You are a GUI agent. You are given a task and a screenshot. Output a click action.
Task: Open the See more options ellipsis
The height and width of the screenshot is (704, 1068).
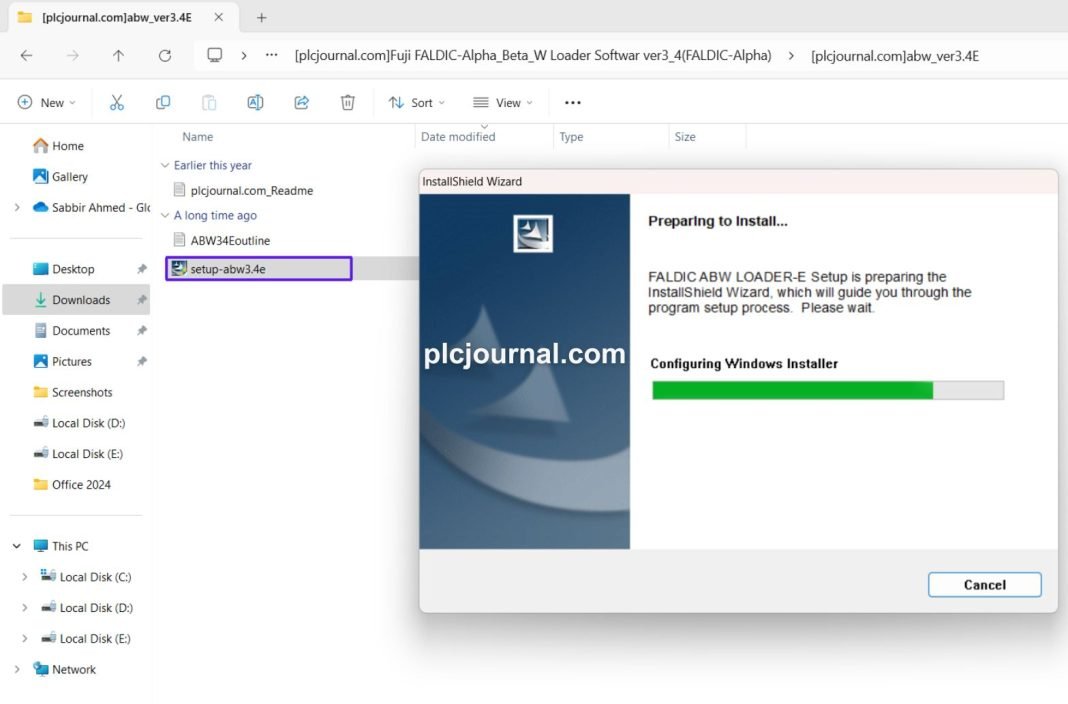click(572, 102)
